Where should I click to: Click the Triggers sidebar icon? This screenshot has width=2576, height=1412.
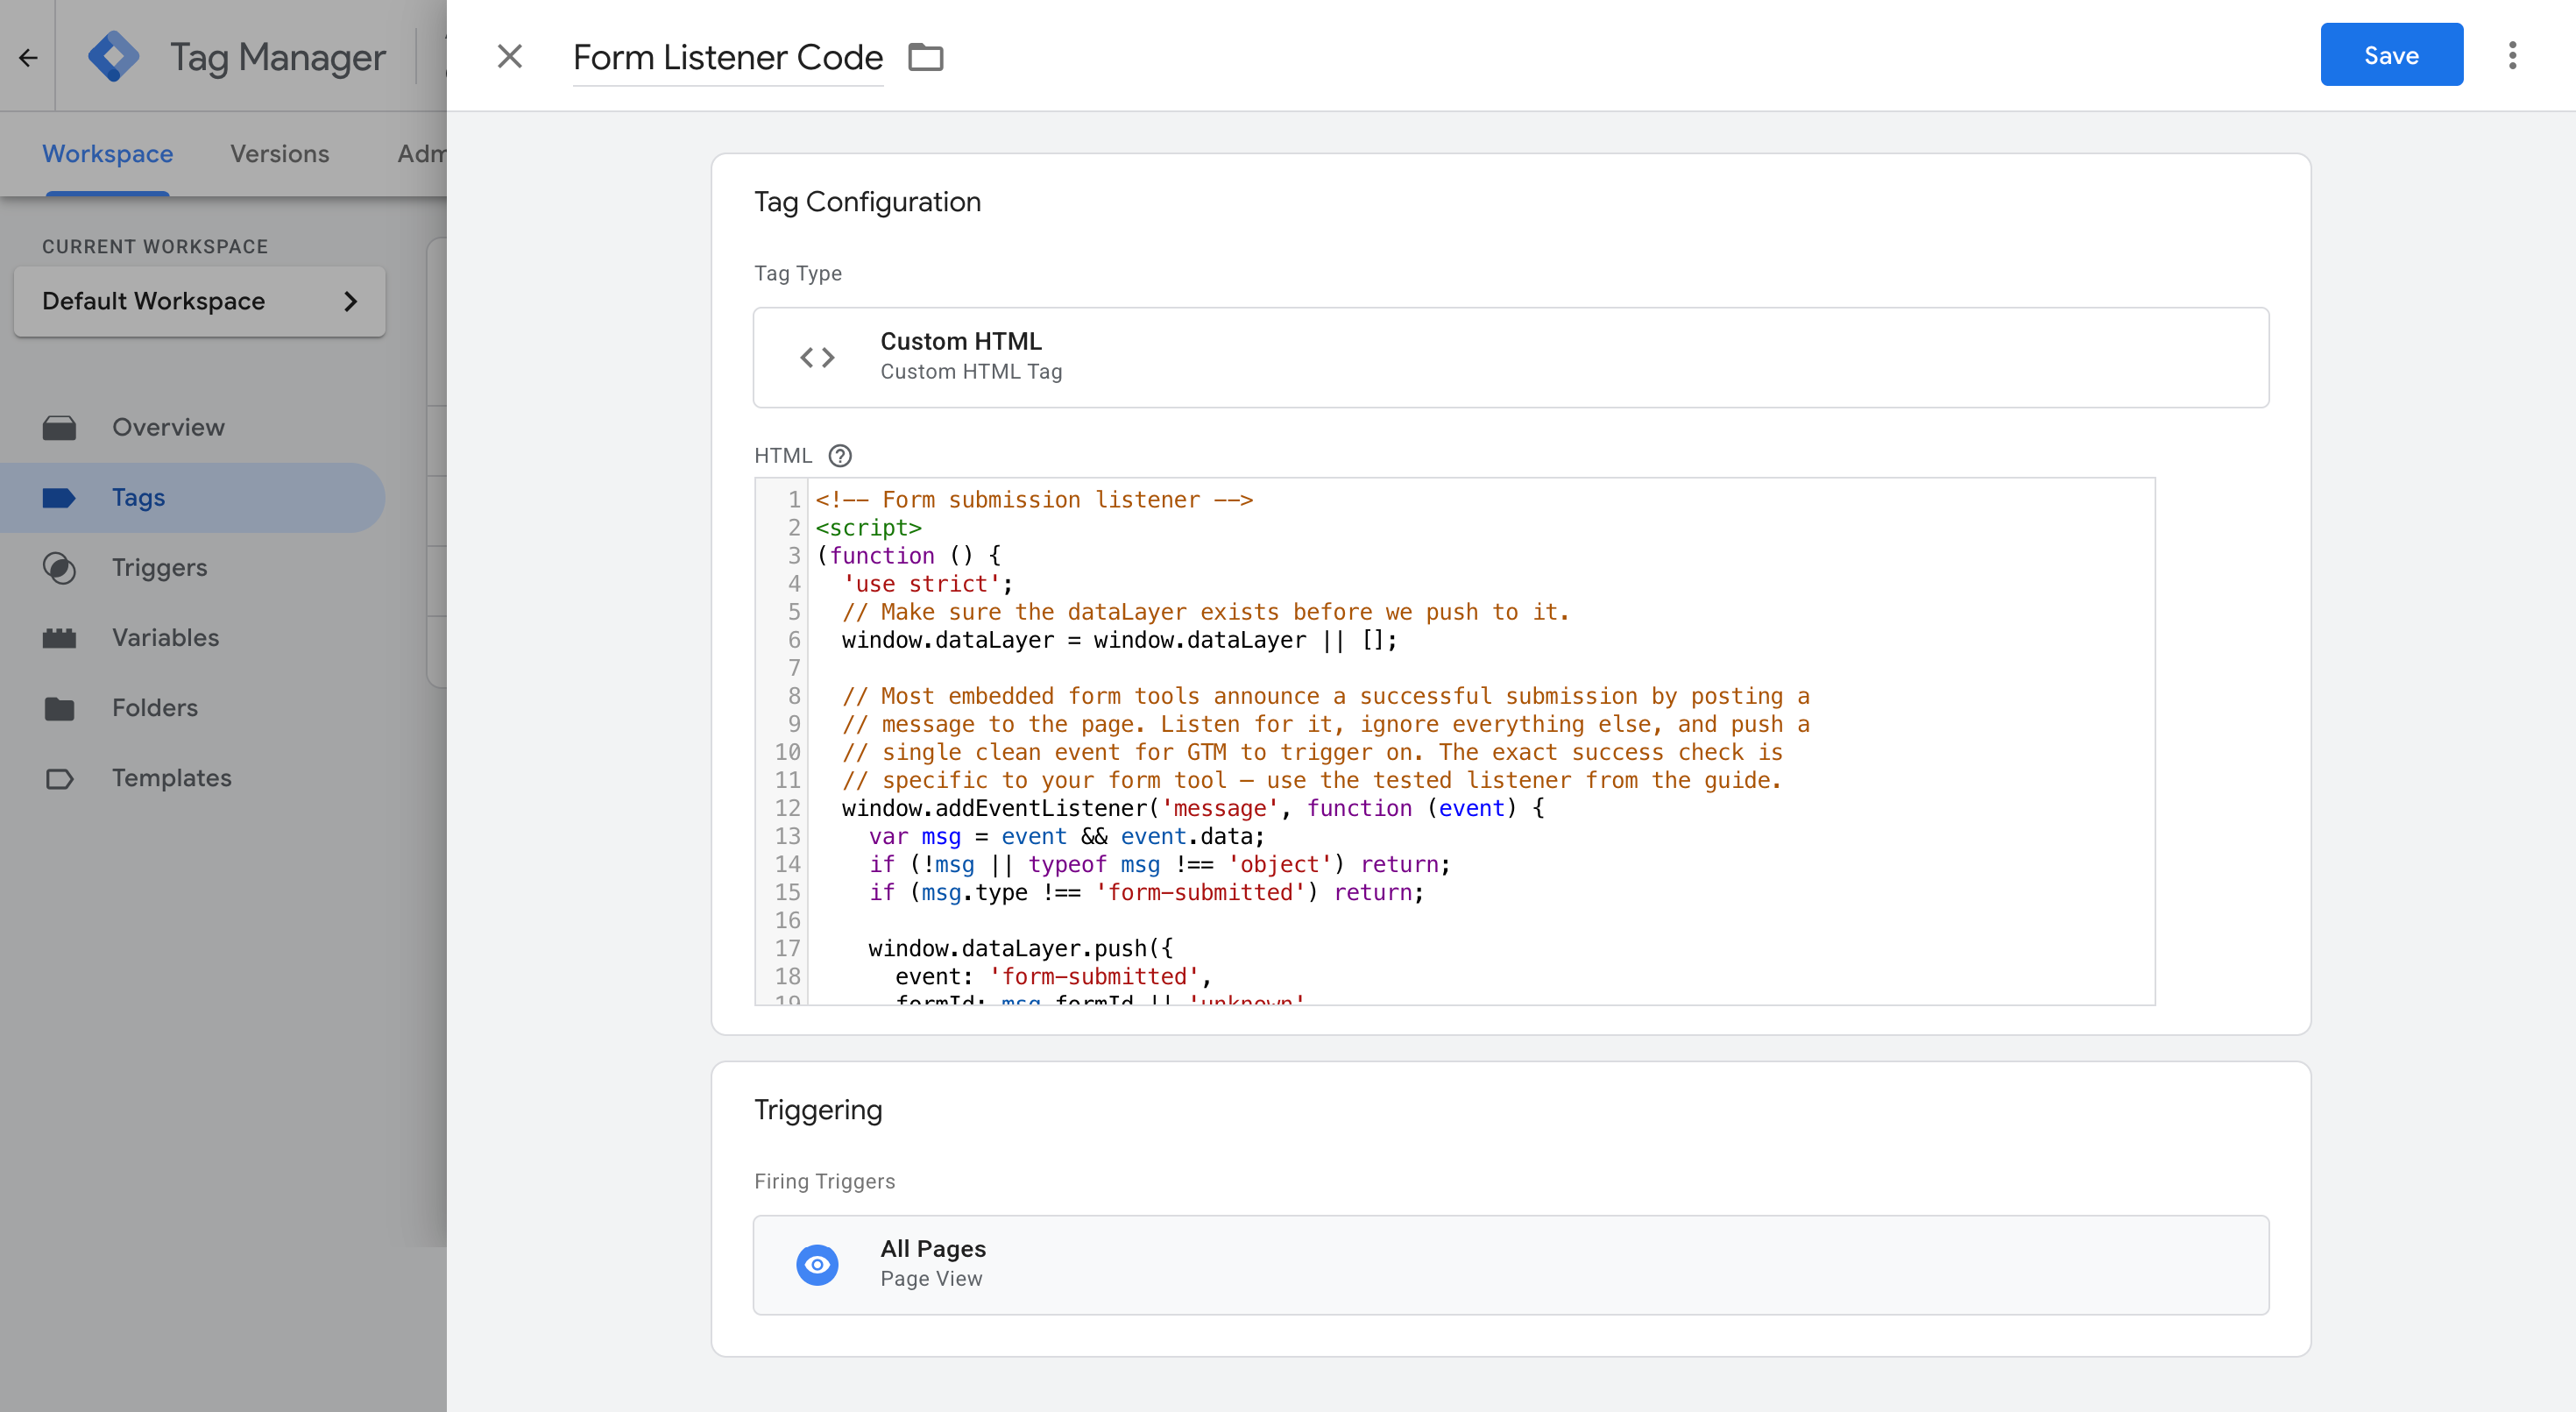point(59,567)
